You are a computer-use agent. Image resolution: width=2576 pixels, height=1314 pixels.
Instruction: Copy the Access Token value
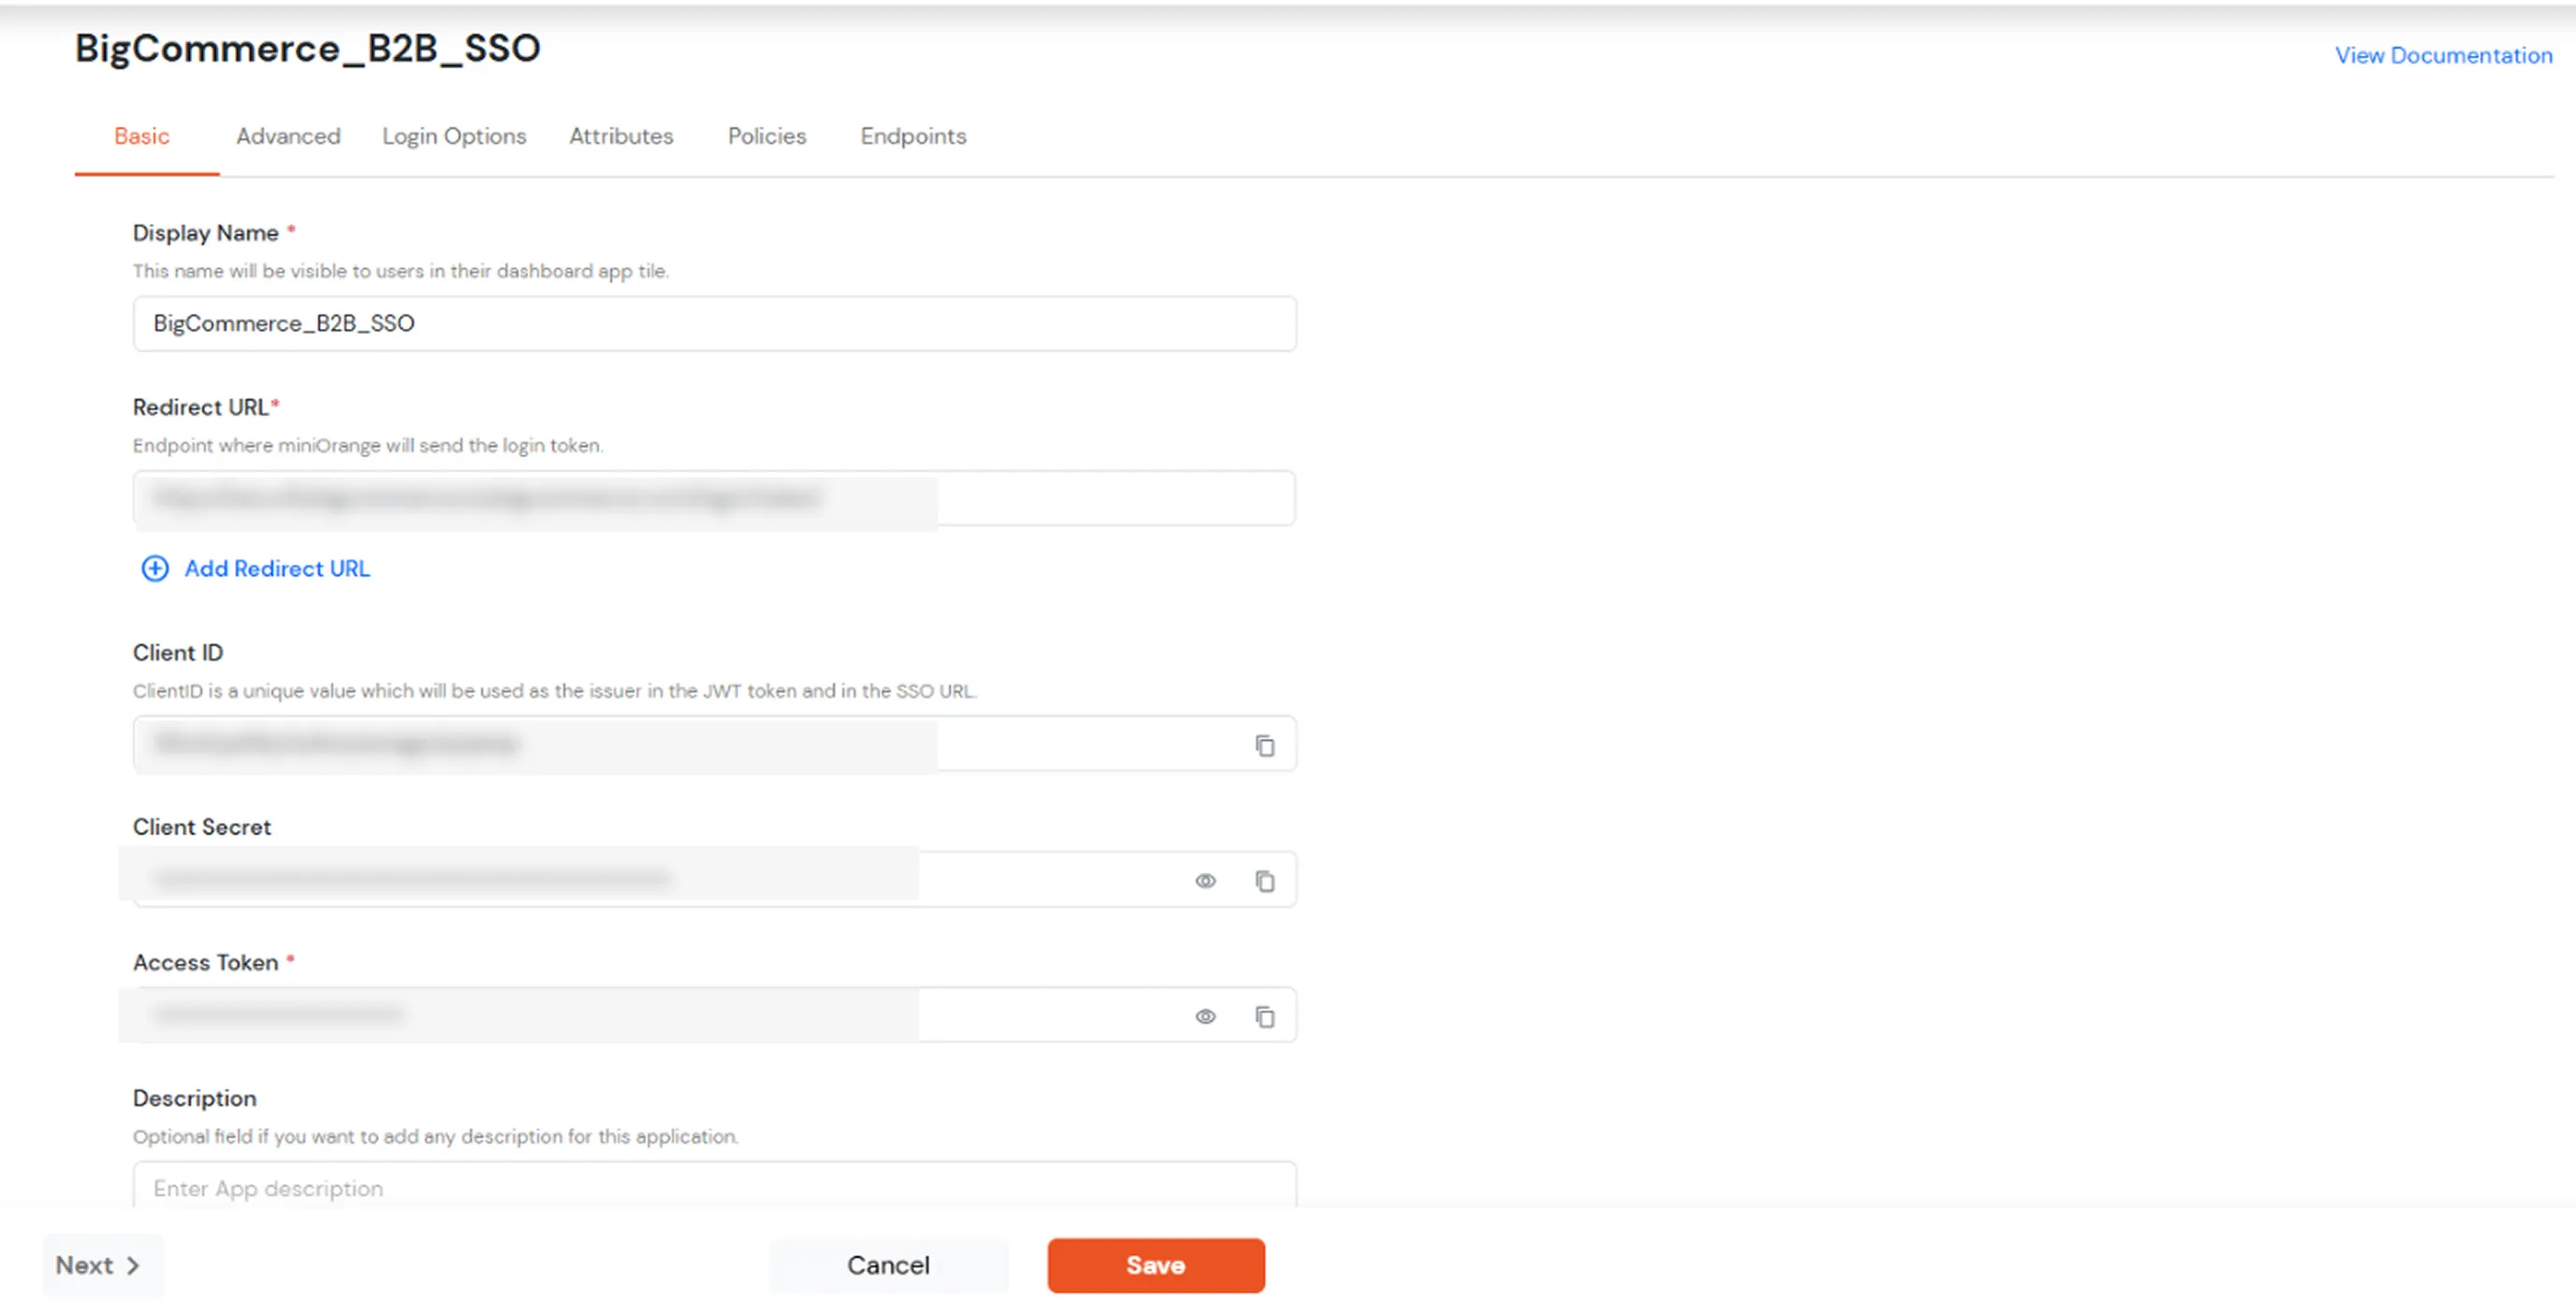pos(1265,1016)
